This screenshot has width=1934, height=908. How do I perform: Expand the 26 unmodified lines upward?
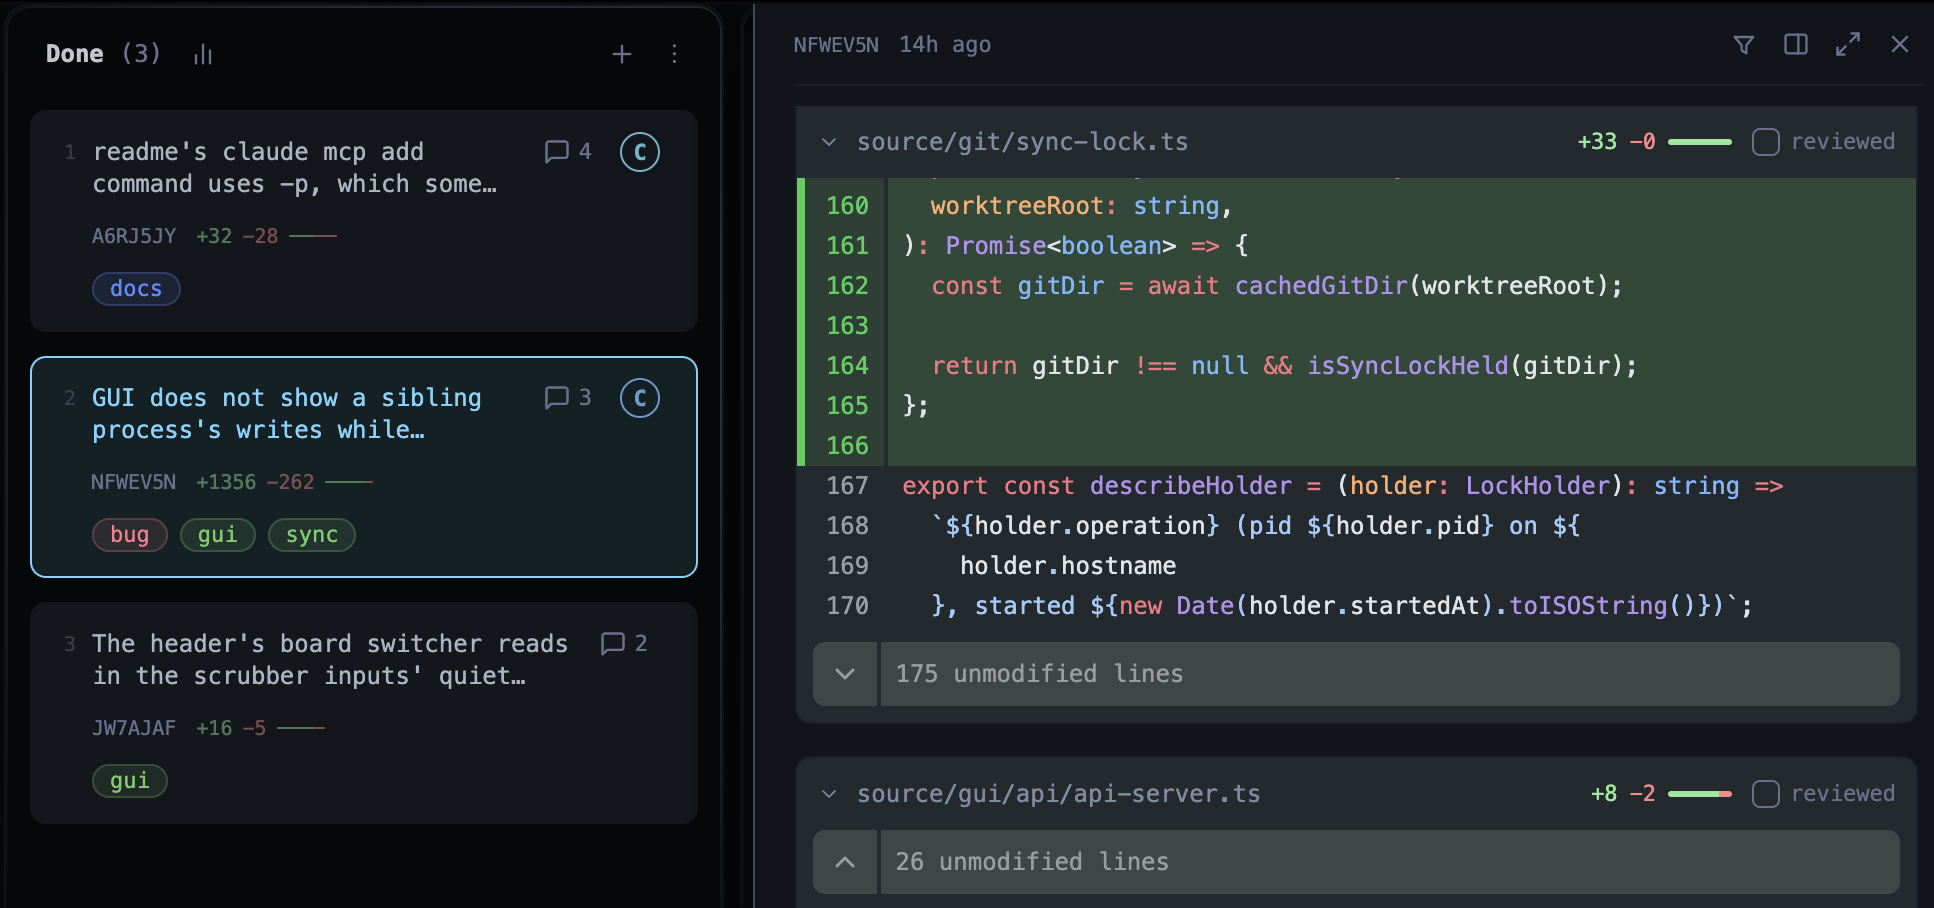click(x=845, y=862)
